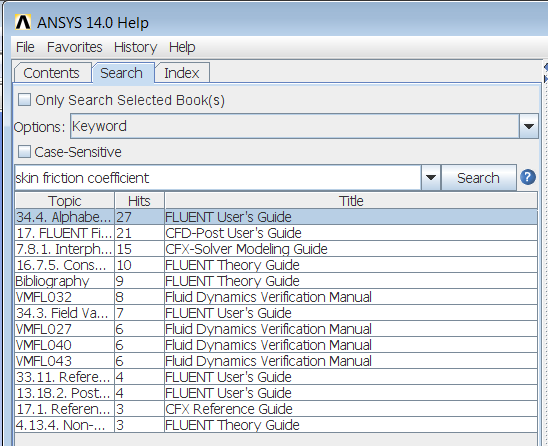Click the Search button

click(x=478, y=178)
